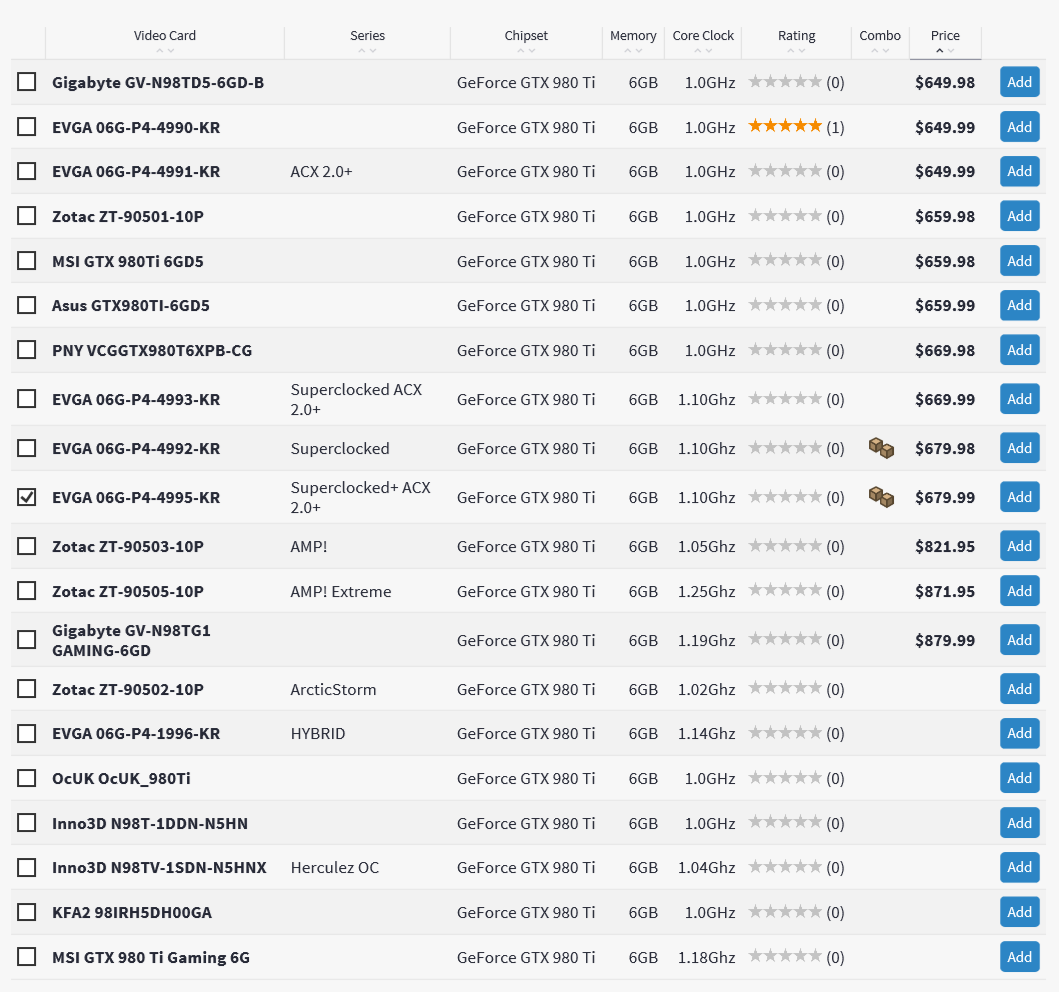
Task: Click the 'Herculez OC' series cell
Action: click(334, 867)
